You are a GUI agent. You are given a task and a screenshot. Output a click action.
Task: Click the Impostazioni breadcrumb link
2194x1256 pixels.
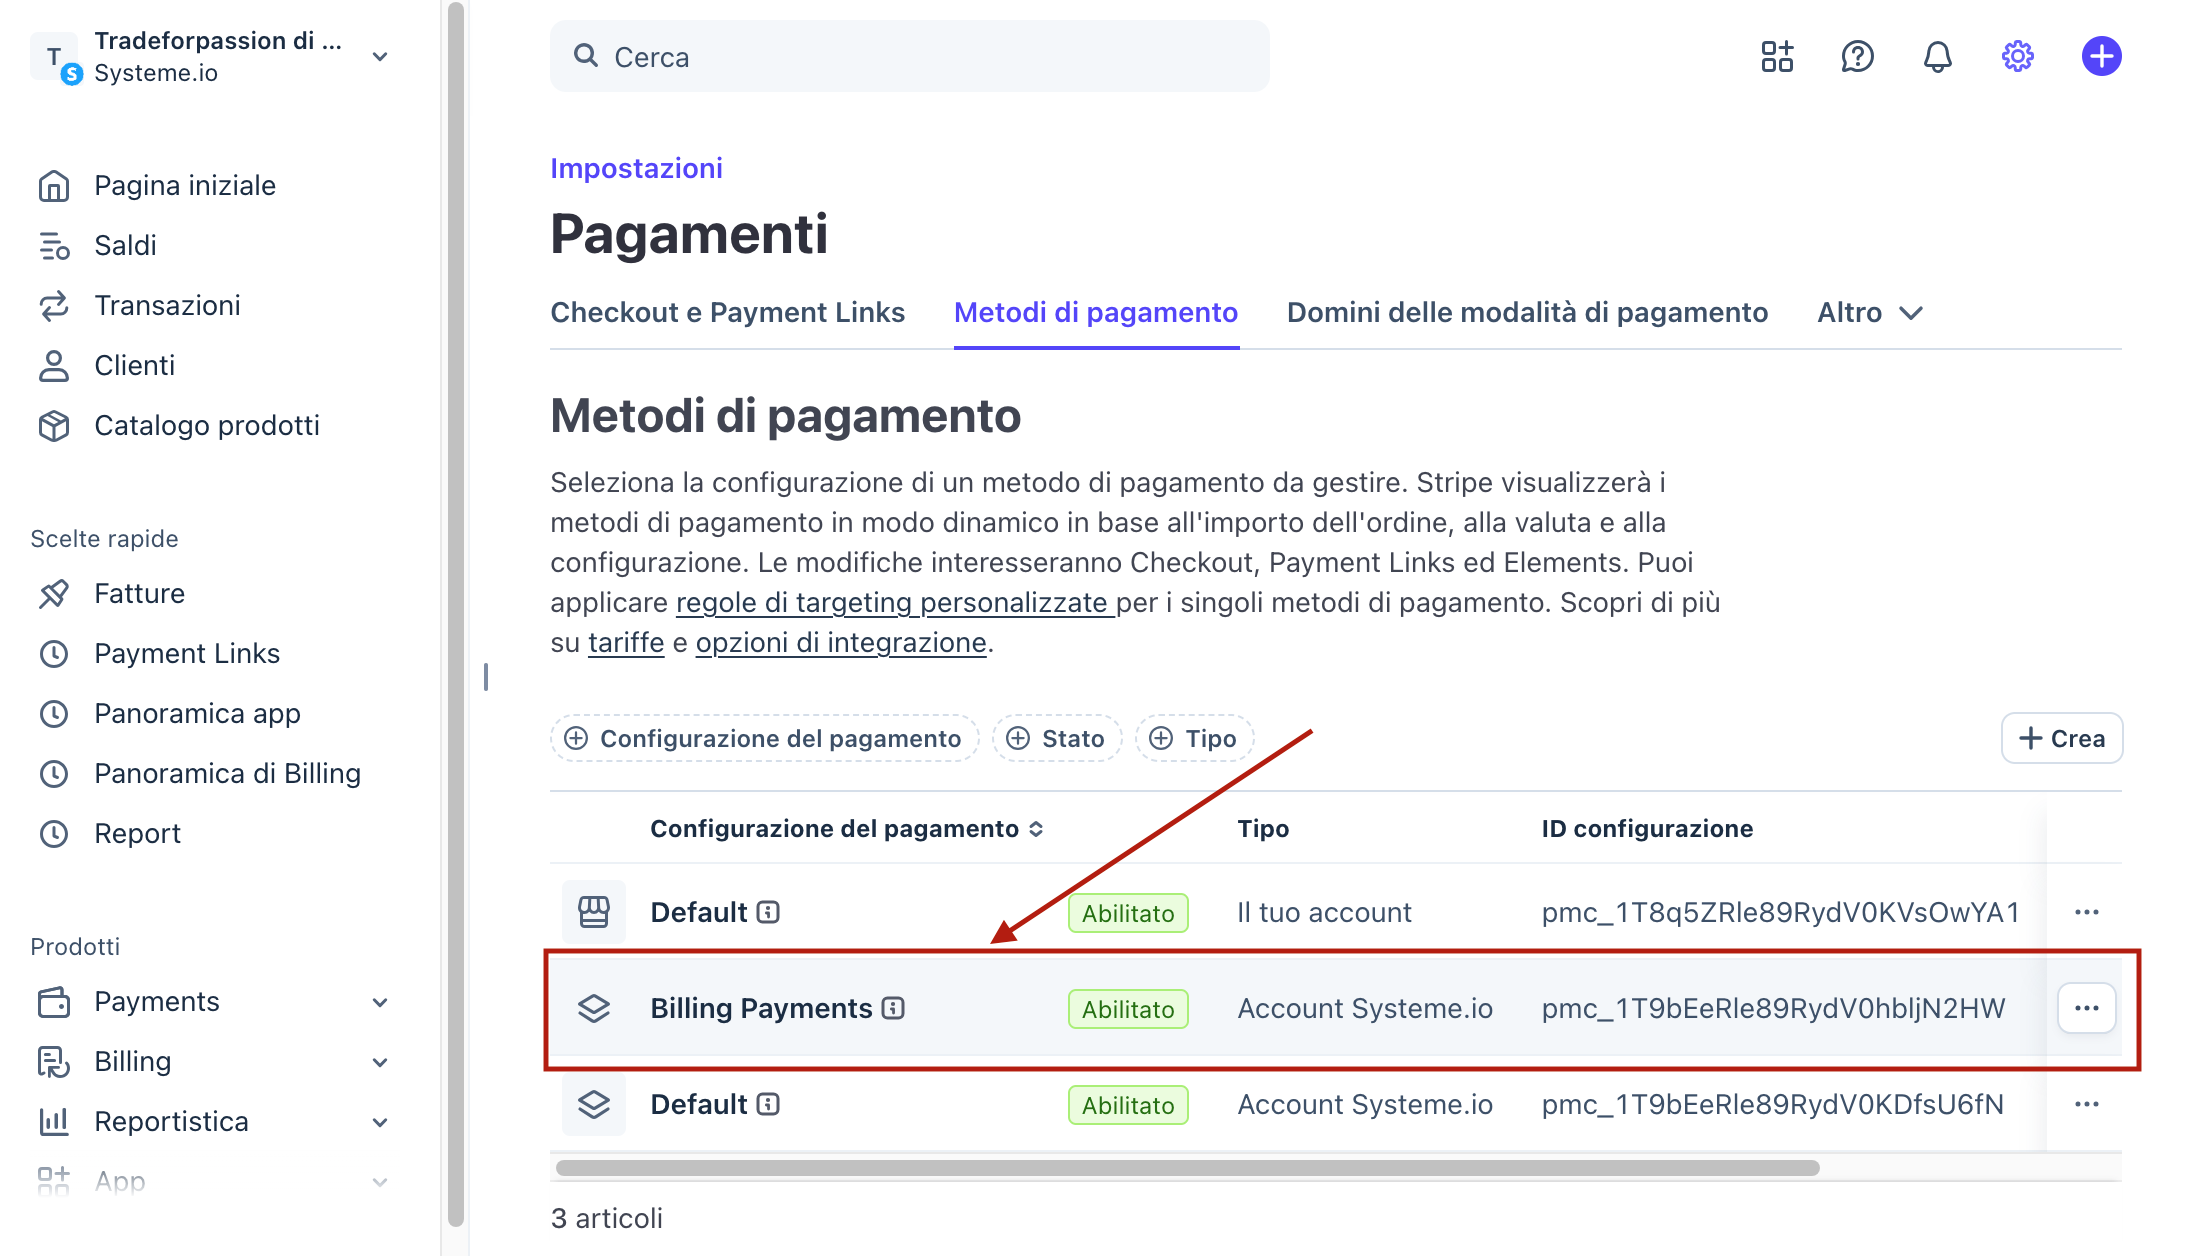click(637, 168)
